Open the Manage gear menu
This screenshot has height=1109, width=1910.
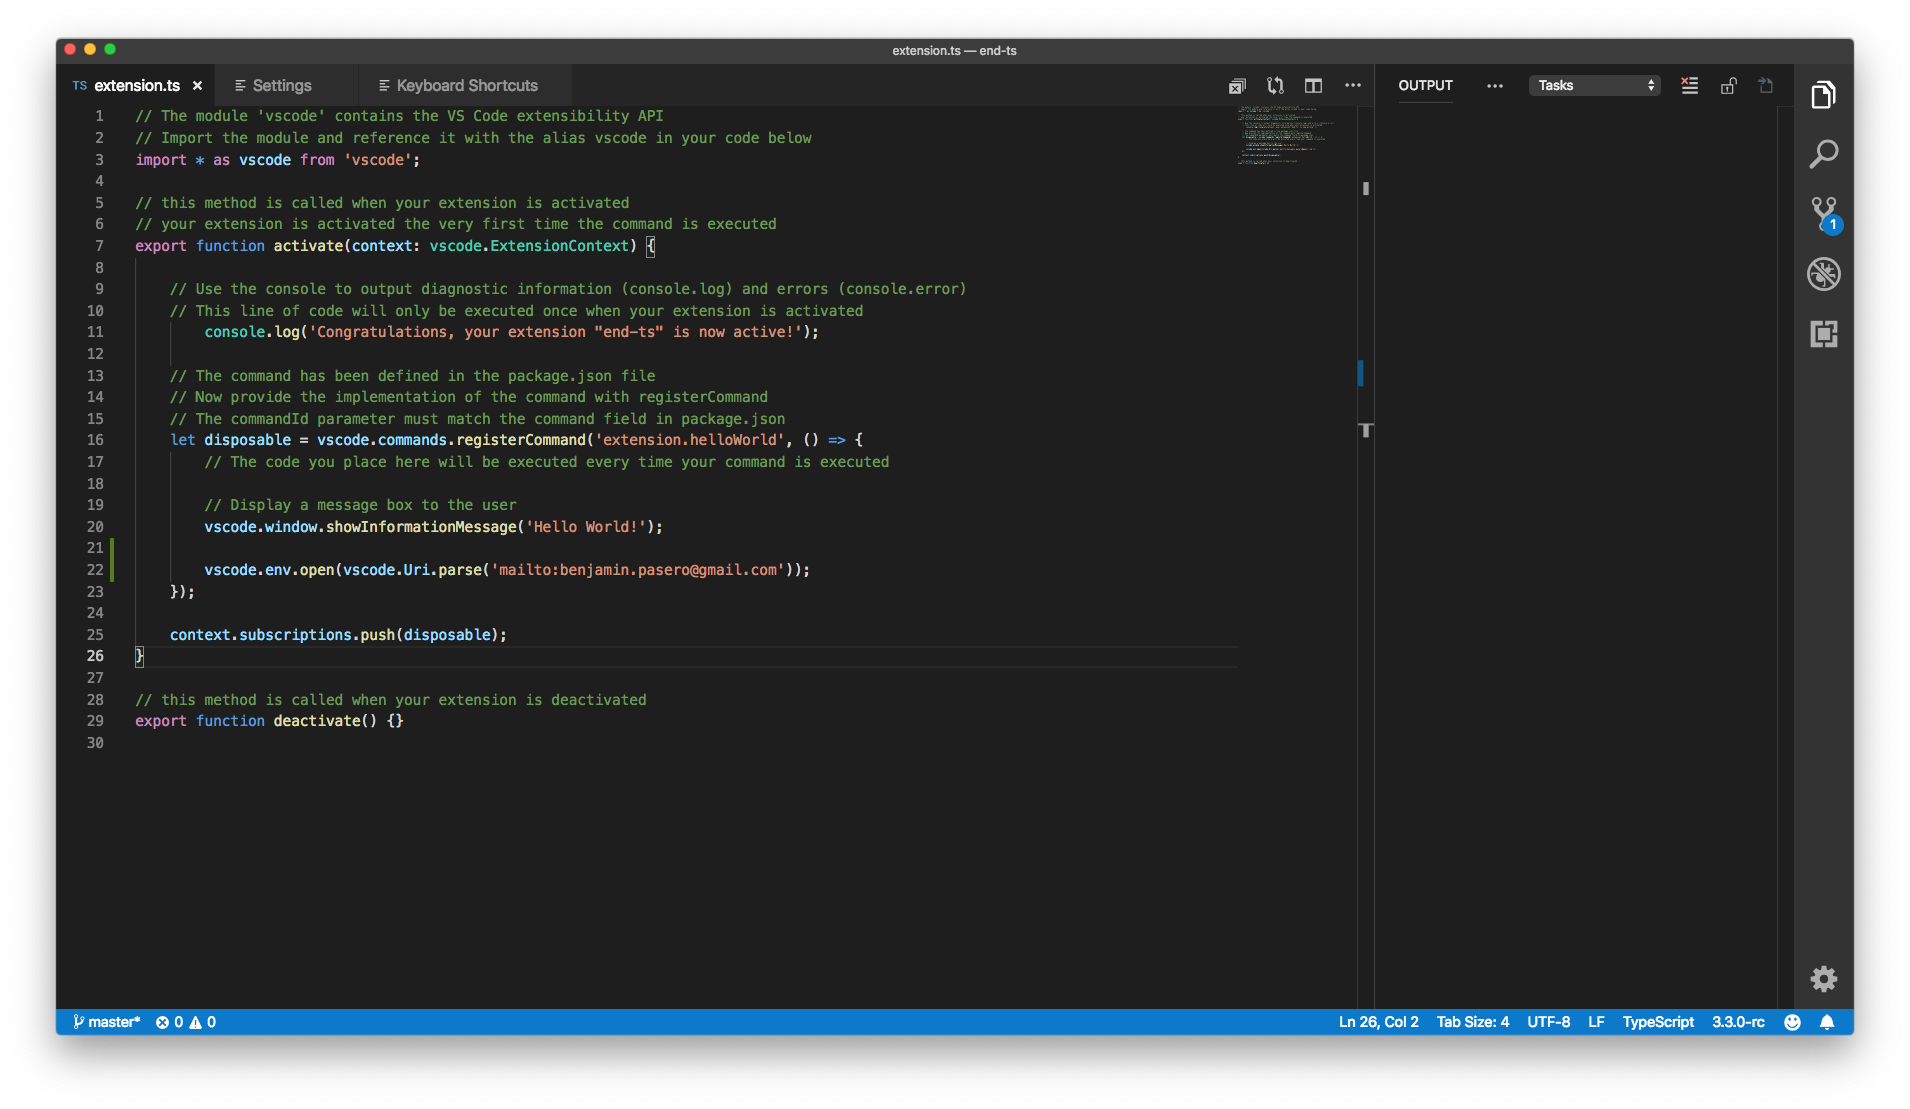(1823, 978)
